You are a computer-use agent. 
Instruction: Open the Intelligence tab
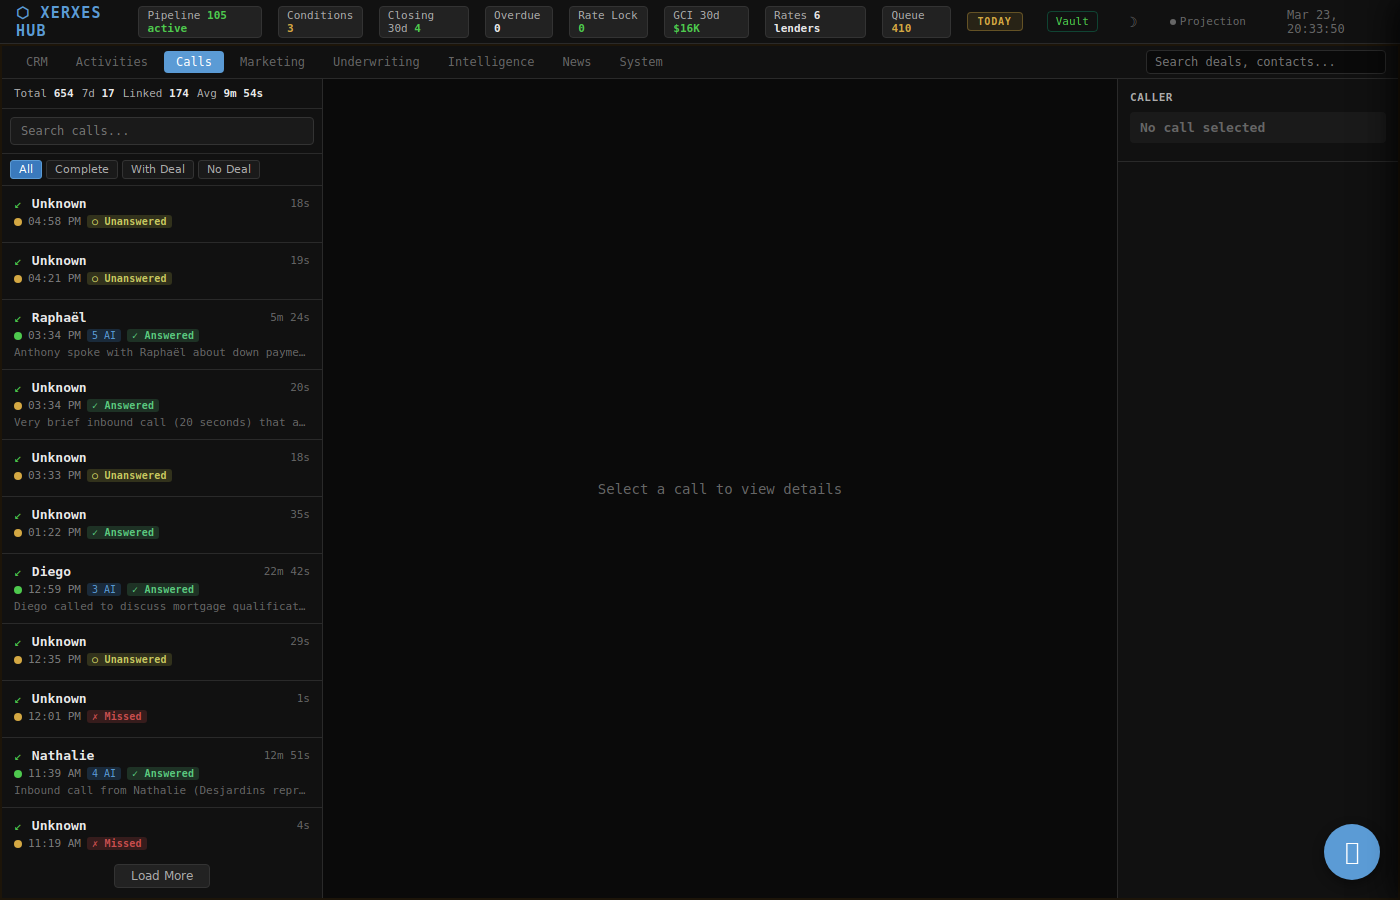[x=491, y=62]
